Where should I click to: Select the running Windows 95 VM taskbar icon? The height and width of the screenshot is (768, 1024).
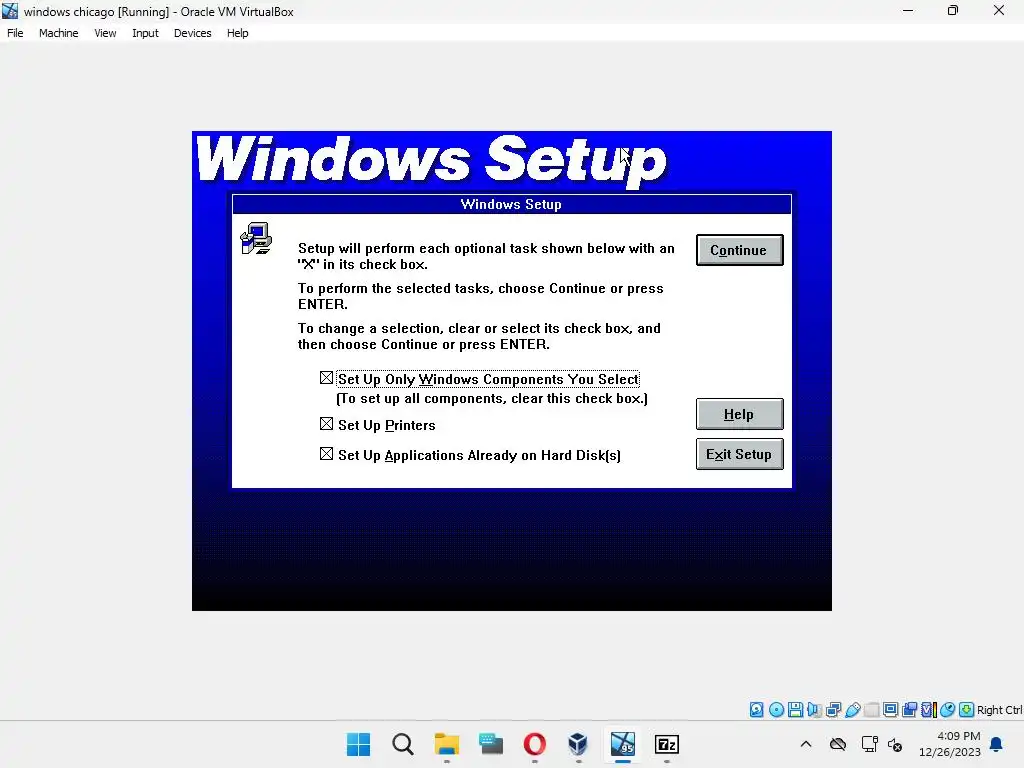click(x=622, y=744)
